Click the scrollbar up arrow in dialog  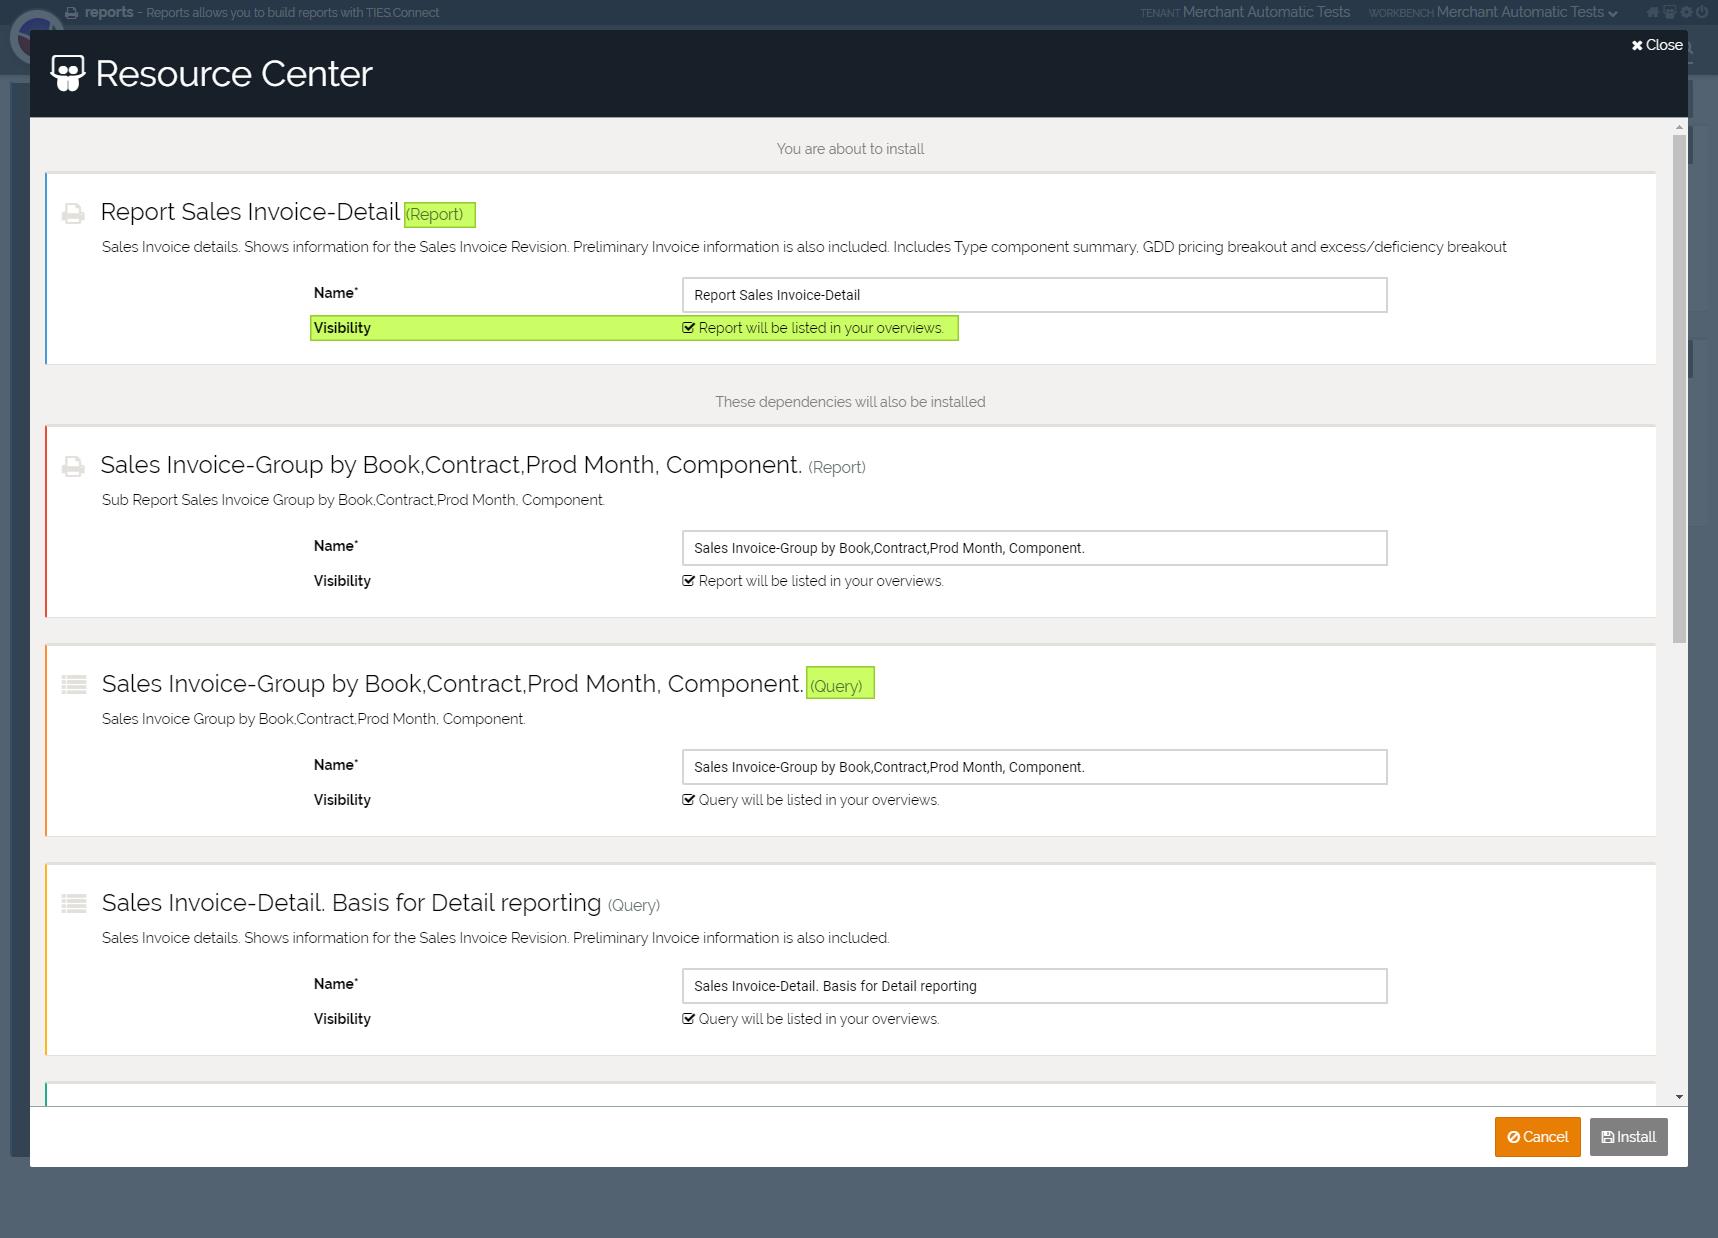[1679, 127]
